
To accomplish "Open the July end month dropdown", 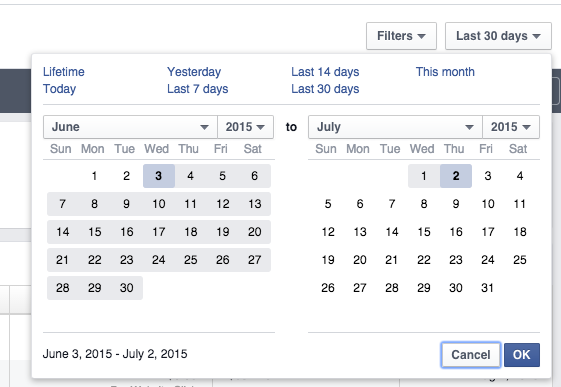I will coord(395,127).
